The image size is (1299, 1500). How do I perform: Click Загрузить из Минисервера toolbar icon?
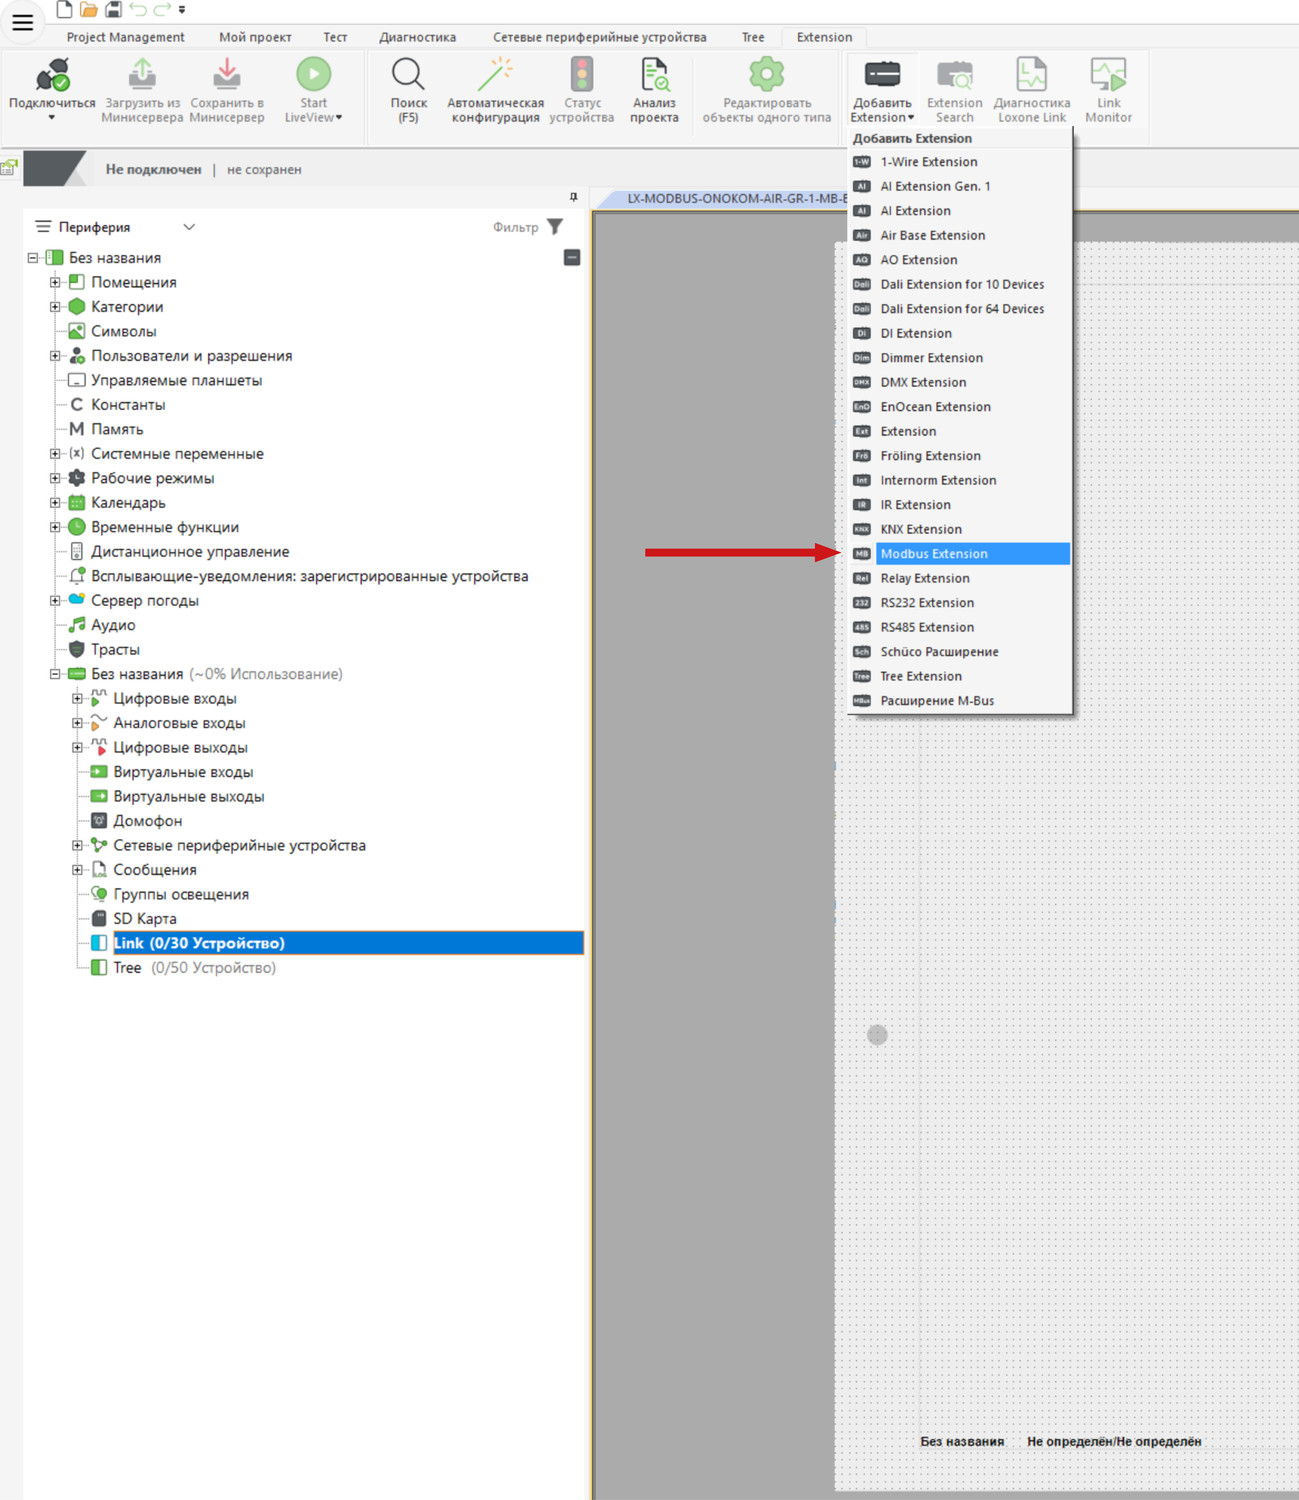point(142,76)
